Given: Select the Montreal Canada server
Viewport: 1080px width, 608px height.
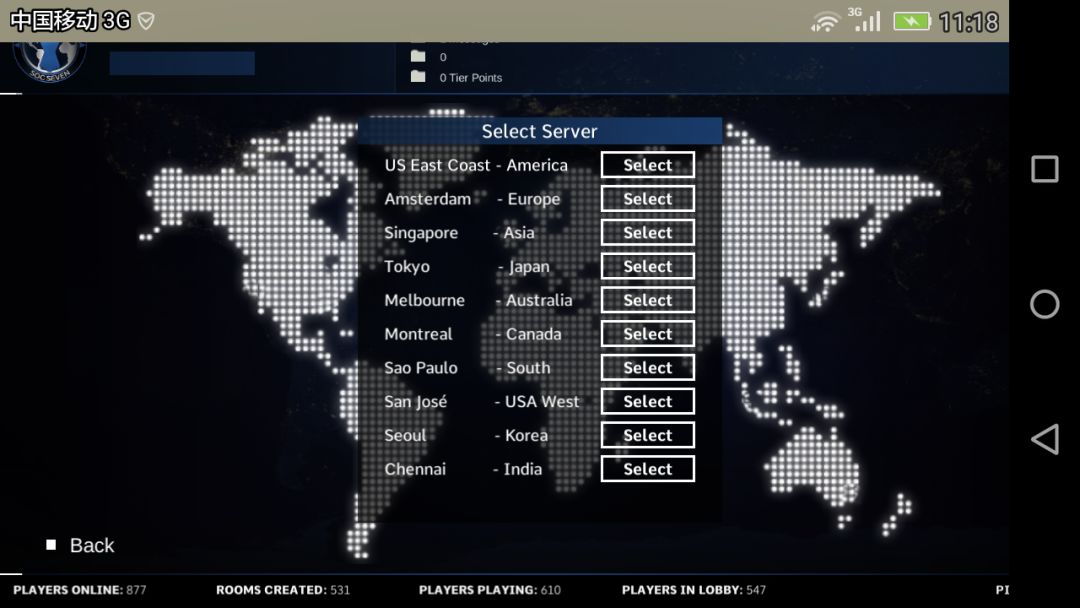Looking at the screenshot, I should coord(647,334).
